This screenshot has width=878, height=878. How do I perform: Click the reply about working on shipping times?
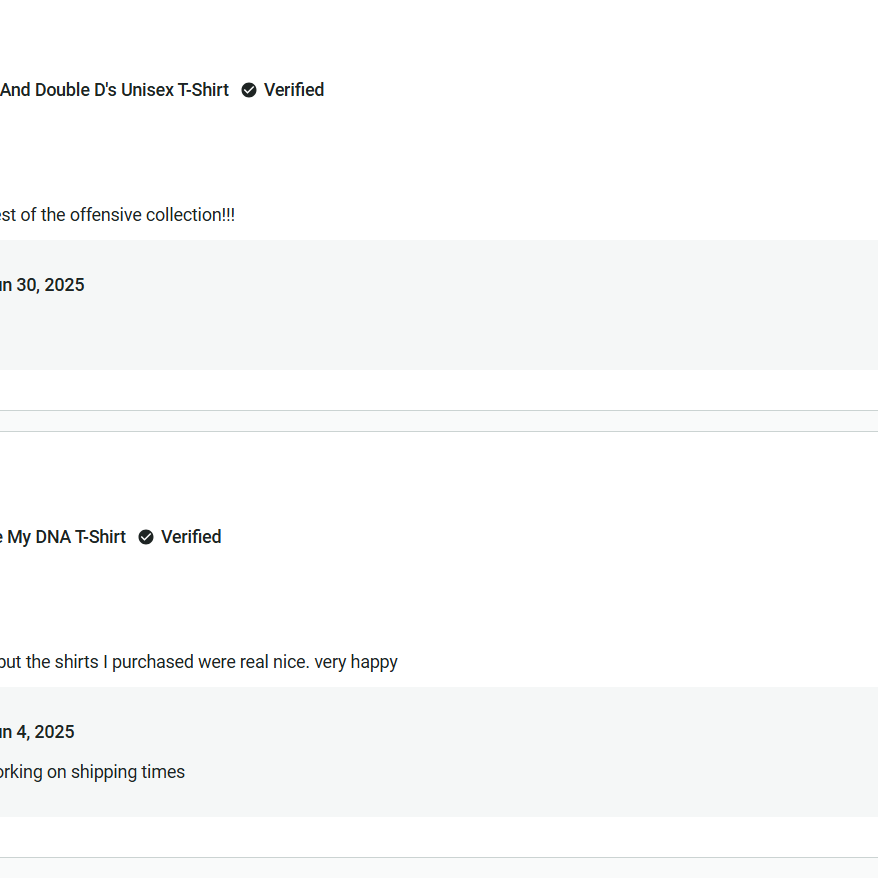point(92,772)
